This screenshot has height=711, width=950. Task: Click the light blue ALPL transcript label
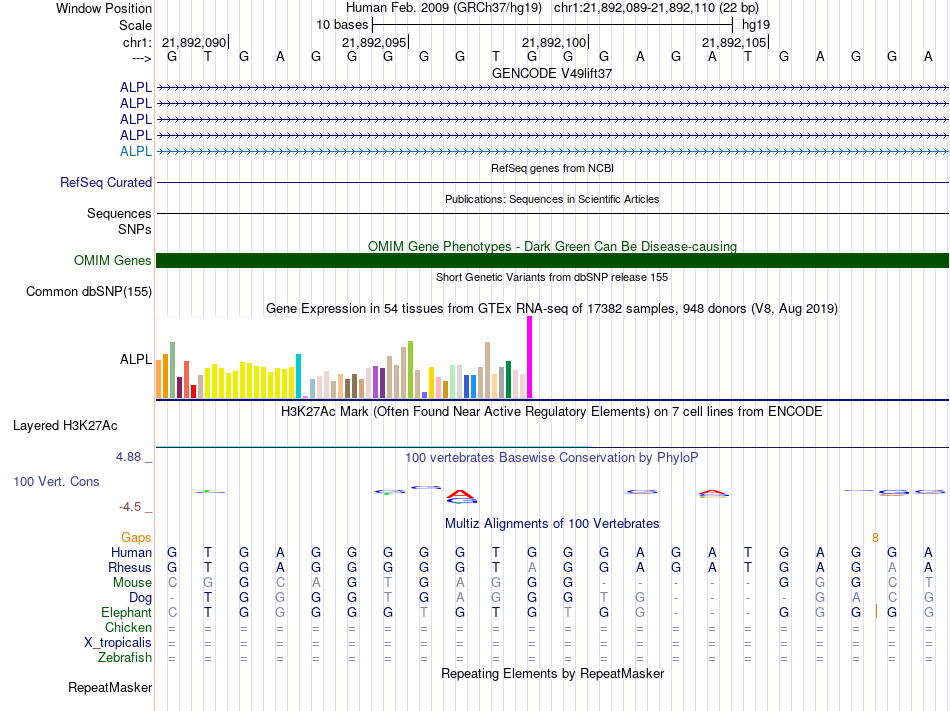pyautogui.click(x=136, y=151)
